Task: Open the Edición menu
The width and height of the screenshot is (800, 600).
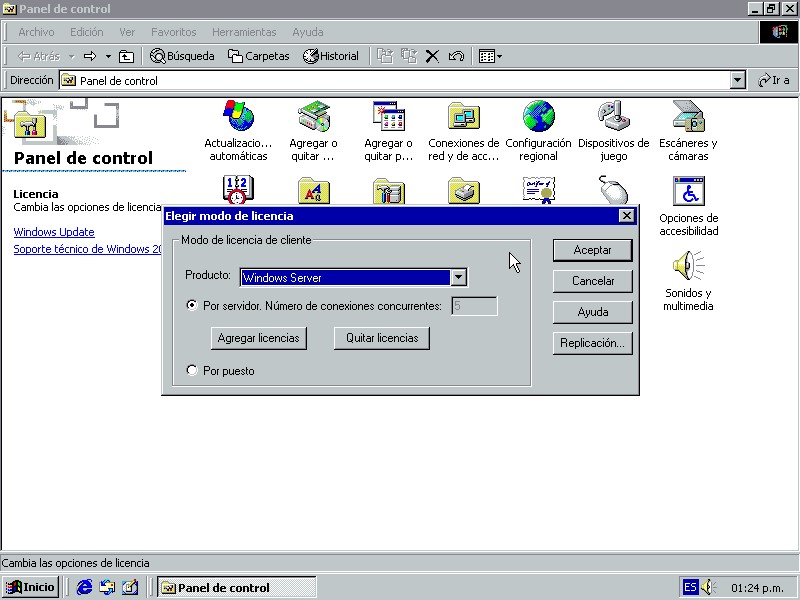Action: coord(87,32)
